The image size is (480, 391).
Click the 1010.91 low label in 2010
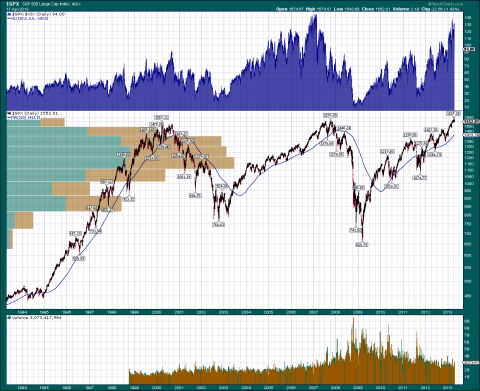[x=392, y=187]
